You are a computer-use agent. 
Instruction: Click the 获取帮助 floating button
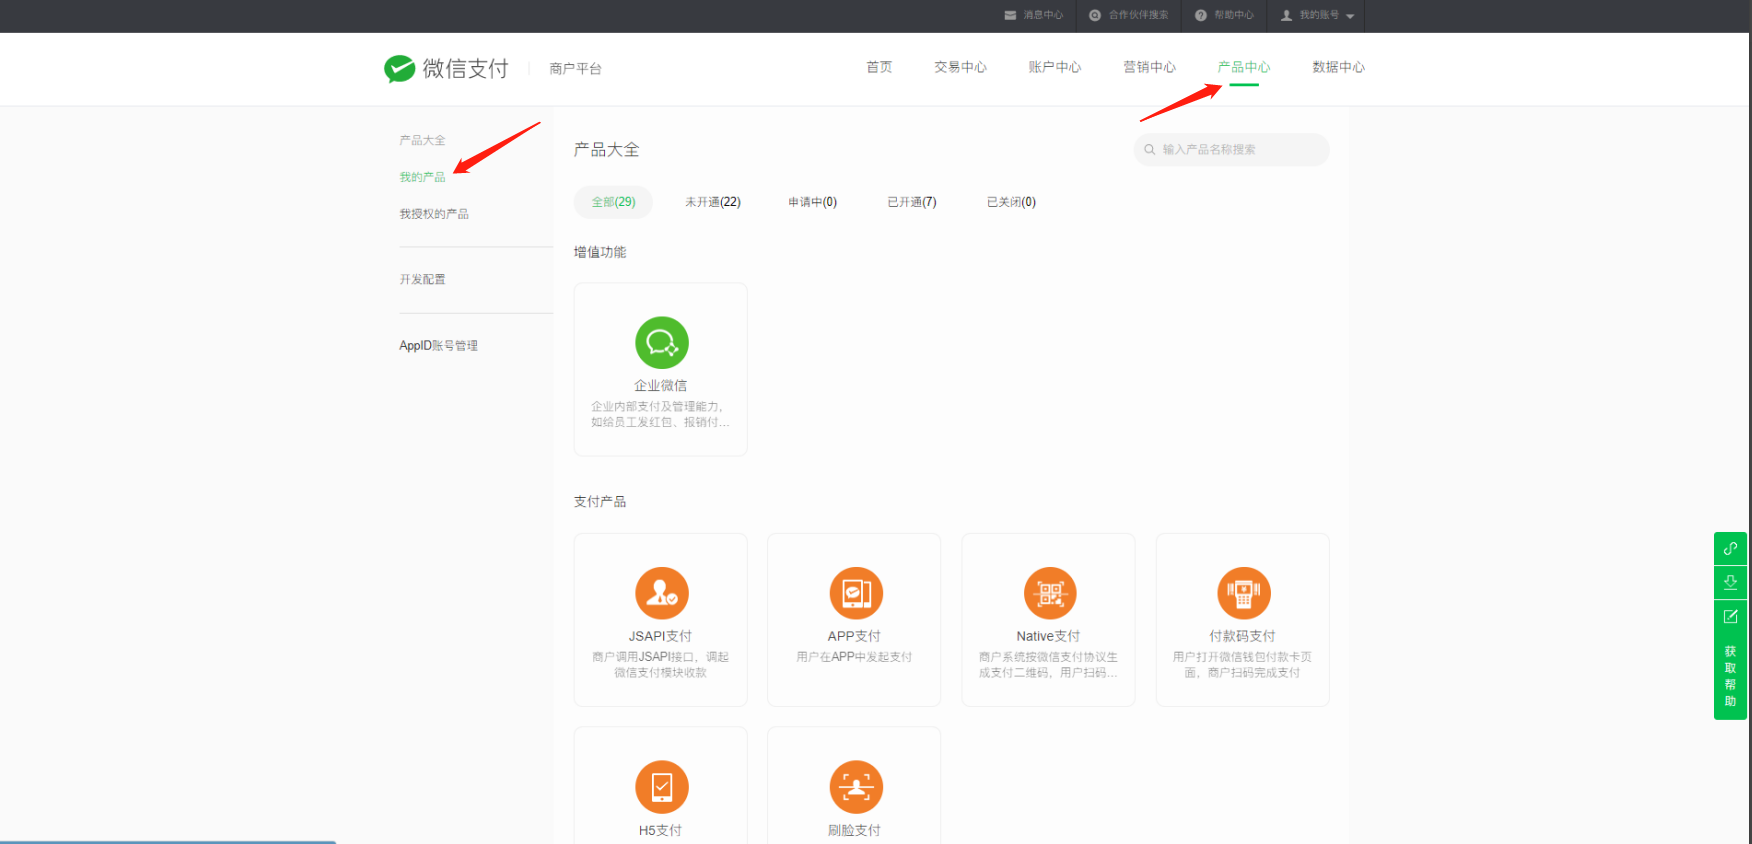[x=1730, y=675]
